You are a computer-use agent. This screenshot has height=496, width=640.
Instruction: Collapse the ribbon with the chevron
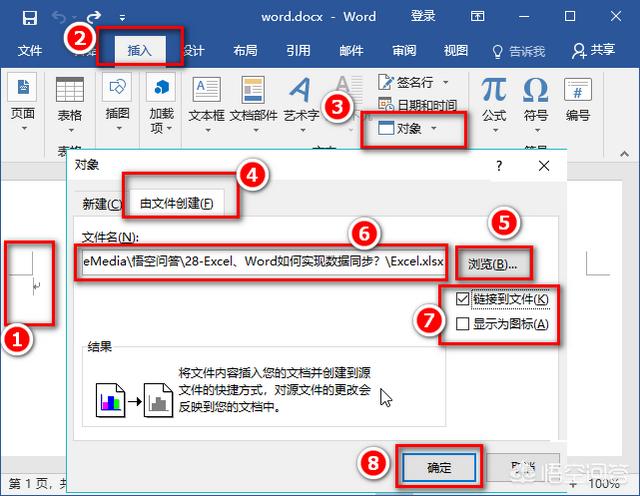(x=624, y=153)
